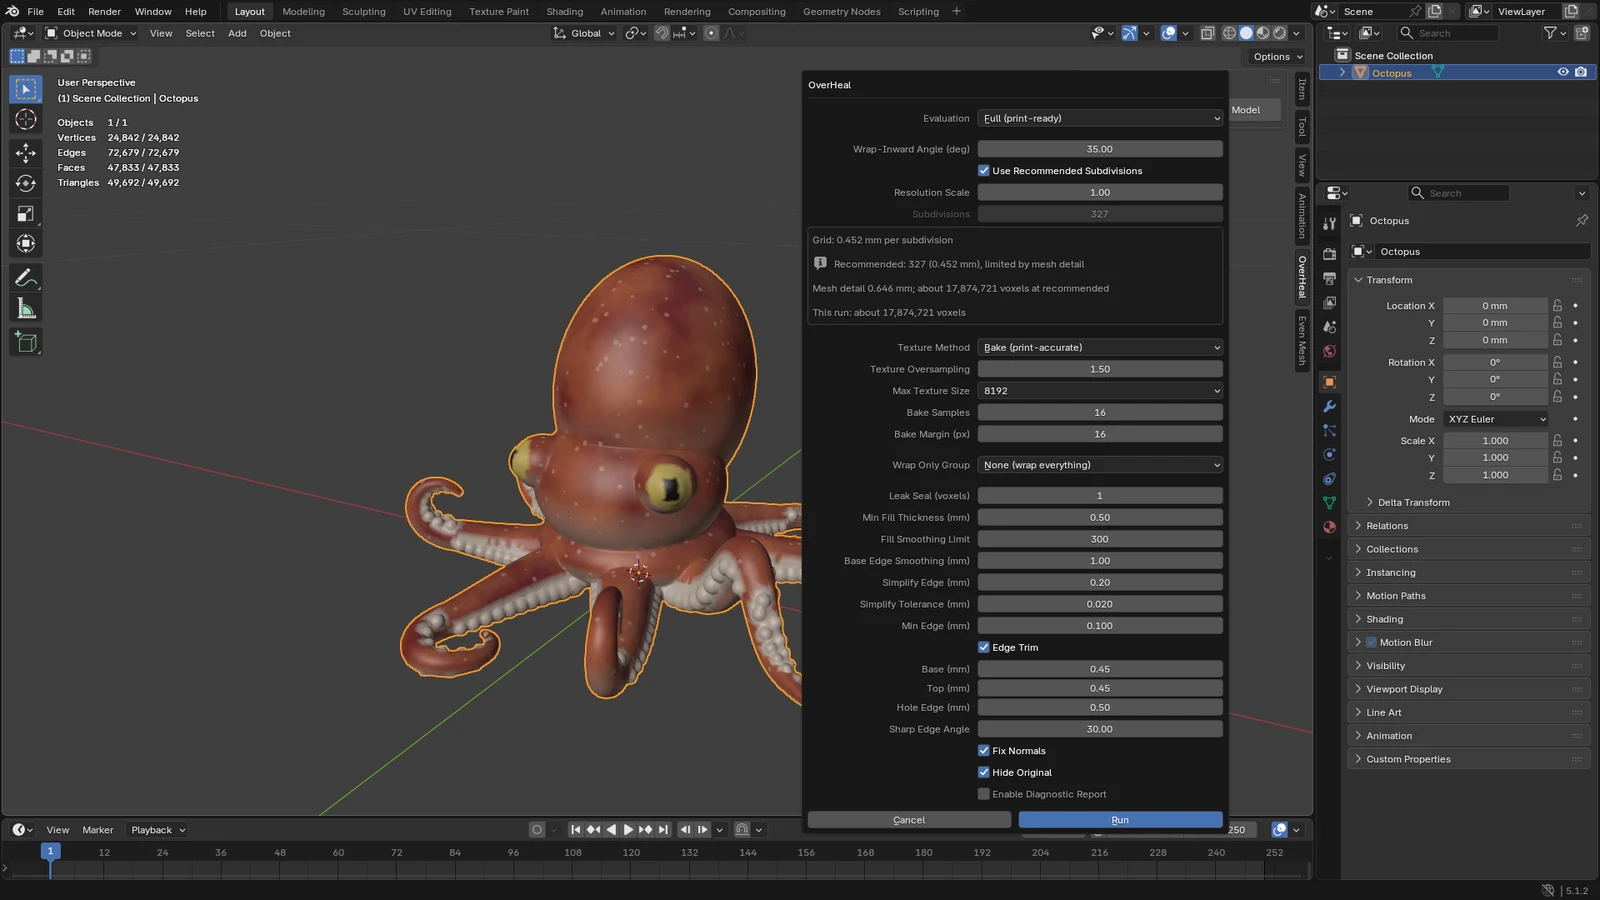1600x900 pixels.
Task: Open the Even Mesh sidebar tab
Action: click(x=1302, y=340)
